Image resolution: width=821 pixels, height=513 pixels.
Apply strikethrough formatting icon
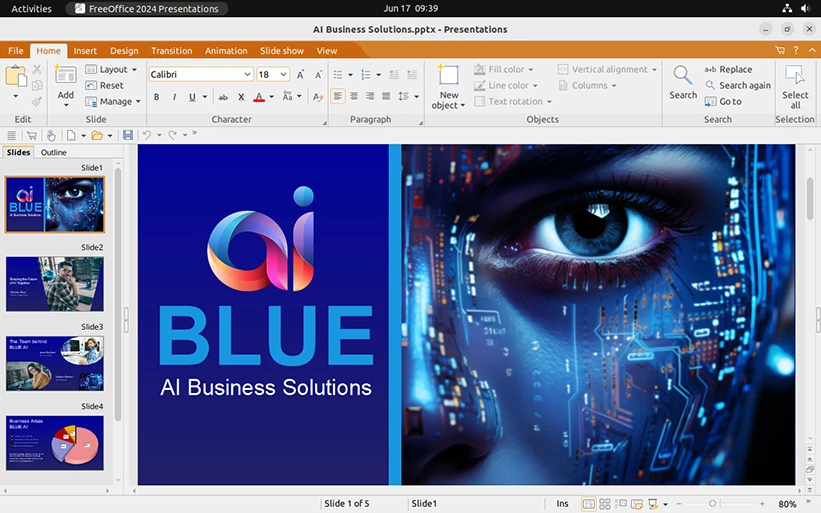tap(222, 97)
